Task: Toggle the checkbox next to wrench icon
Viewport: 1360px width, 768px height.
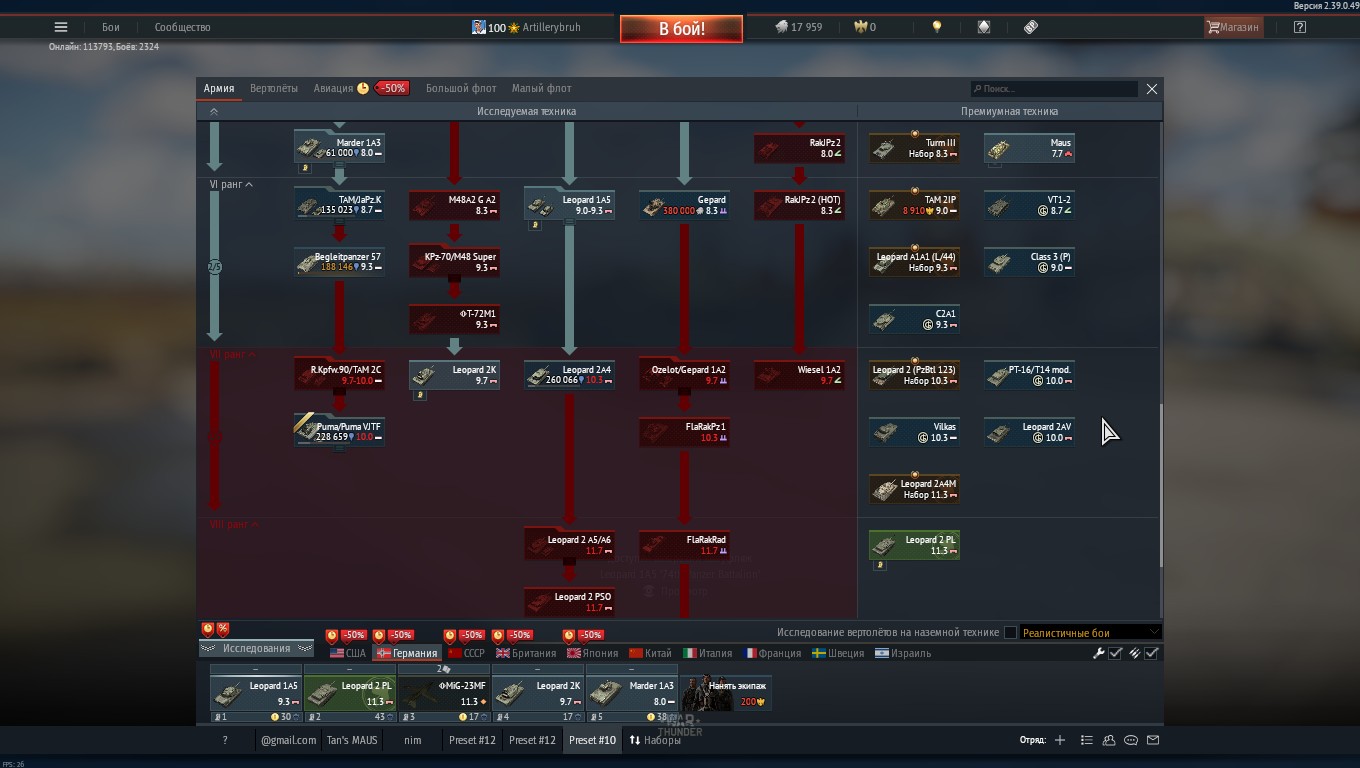Action: [1115, 653]
